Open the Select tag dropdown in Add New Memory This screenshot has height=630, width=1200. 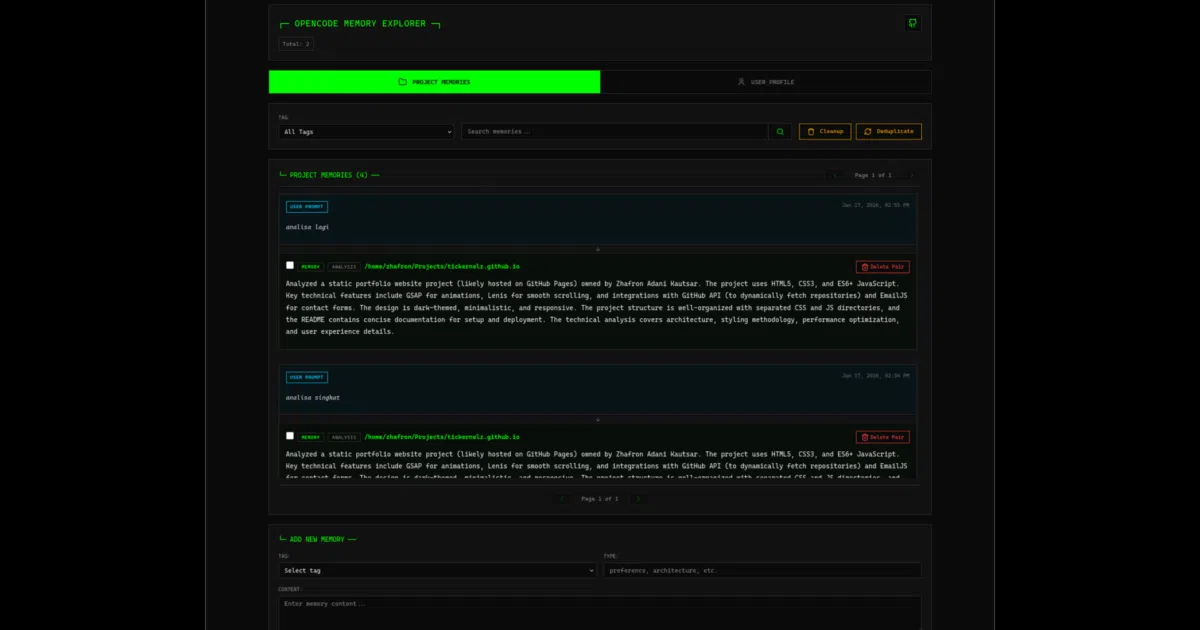pos(437,570)
